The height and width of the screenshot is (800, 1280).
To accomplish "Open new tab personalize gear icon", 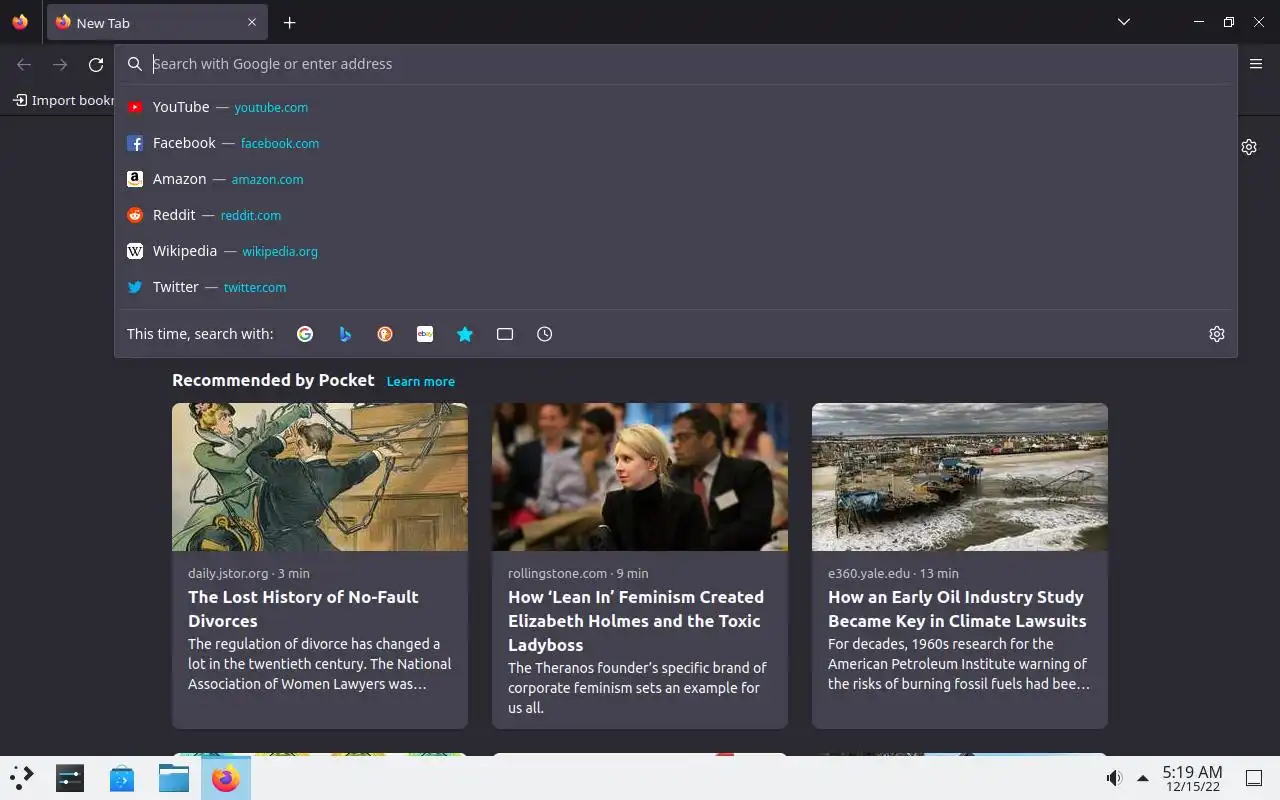I will pyautogui.click(x=1249, y=147).
